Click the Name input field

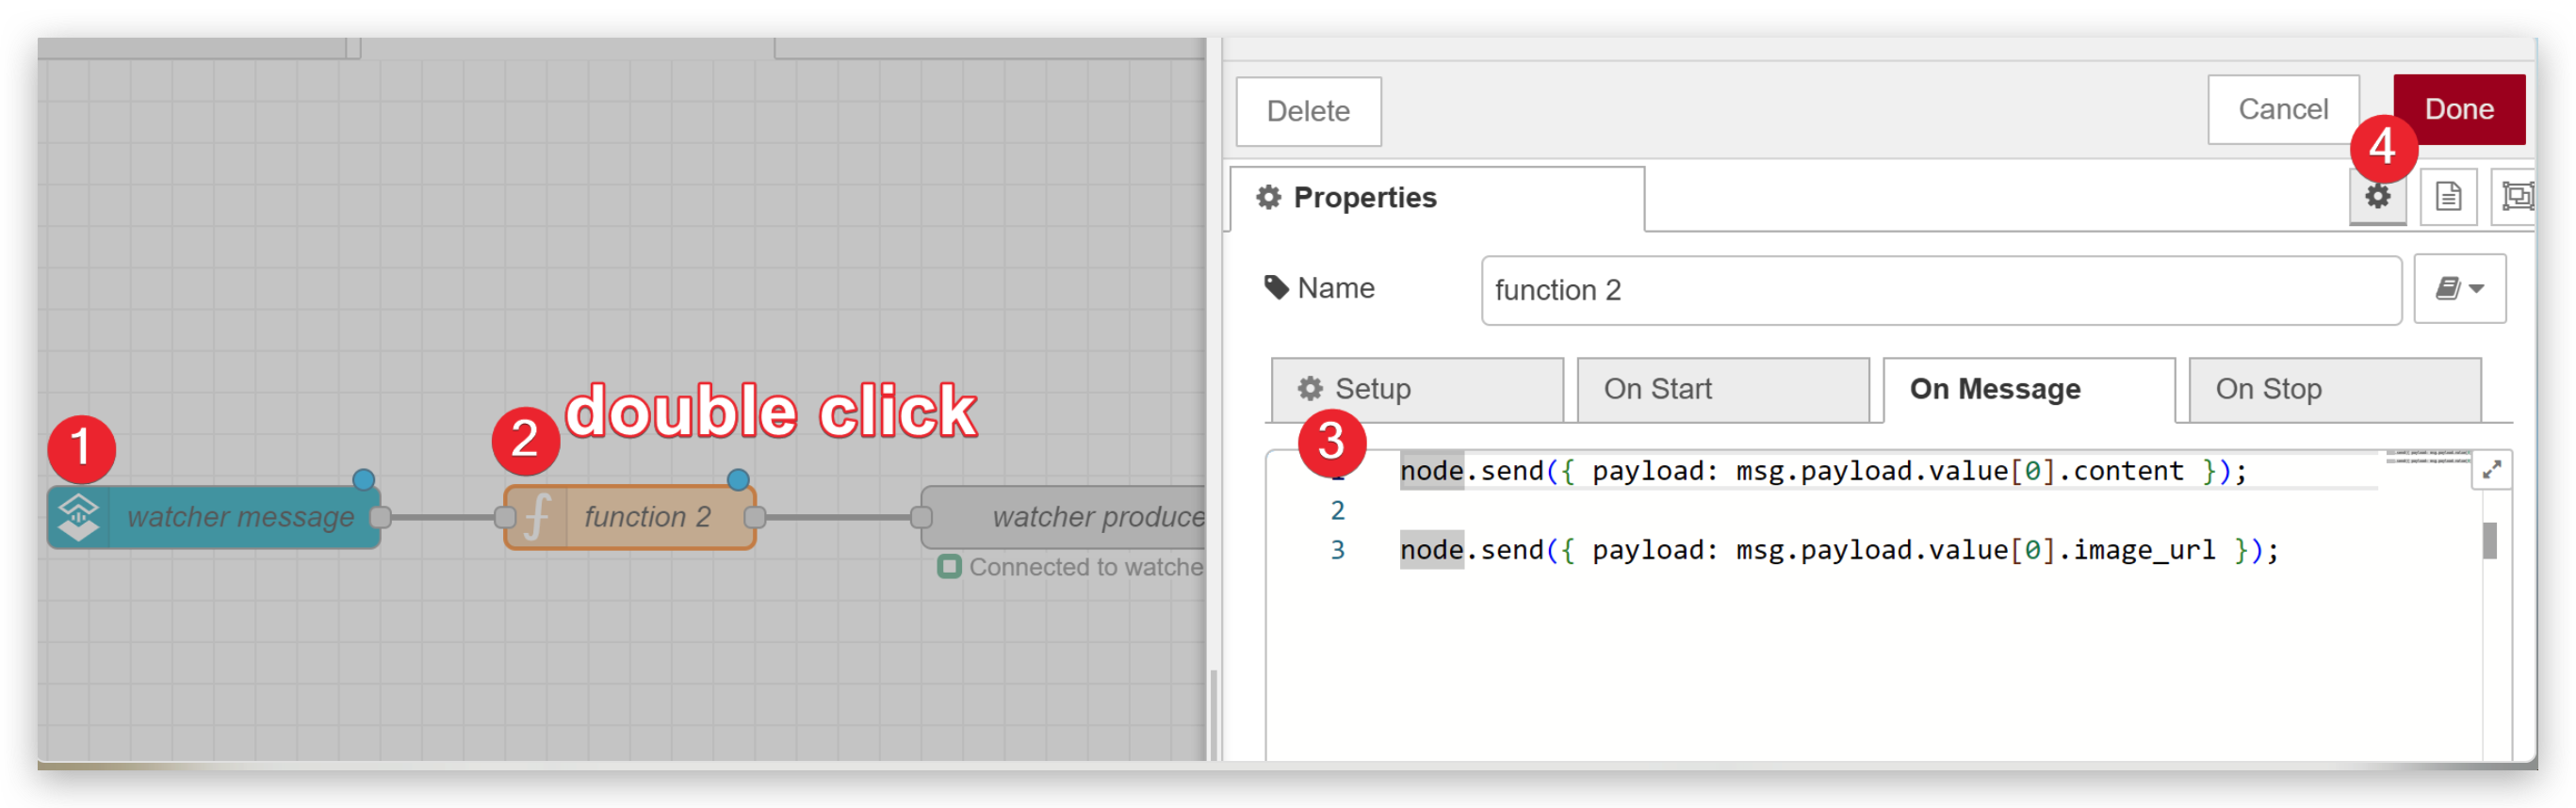1941,290
